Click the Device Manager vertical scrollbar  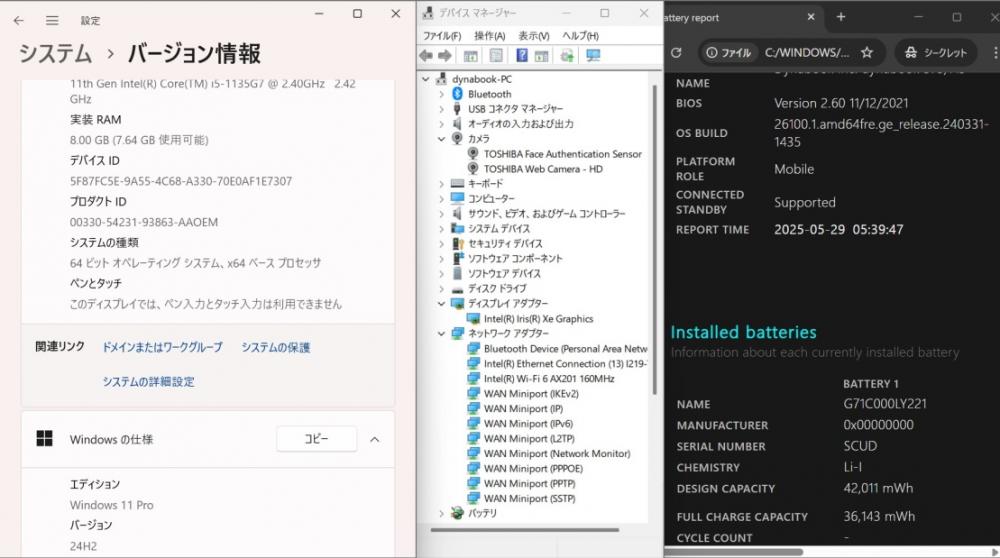click(x=654, y=239)
